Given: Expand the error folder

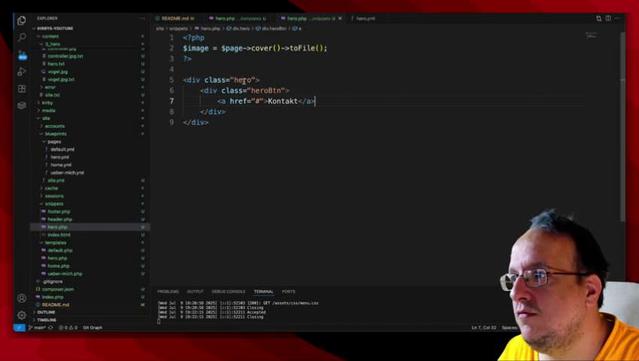Looking at the screenshot, I should point(50,87).
